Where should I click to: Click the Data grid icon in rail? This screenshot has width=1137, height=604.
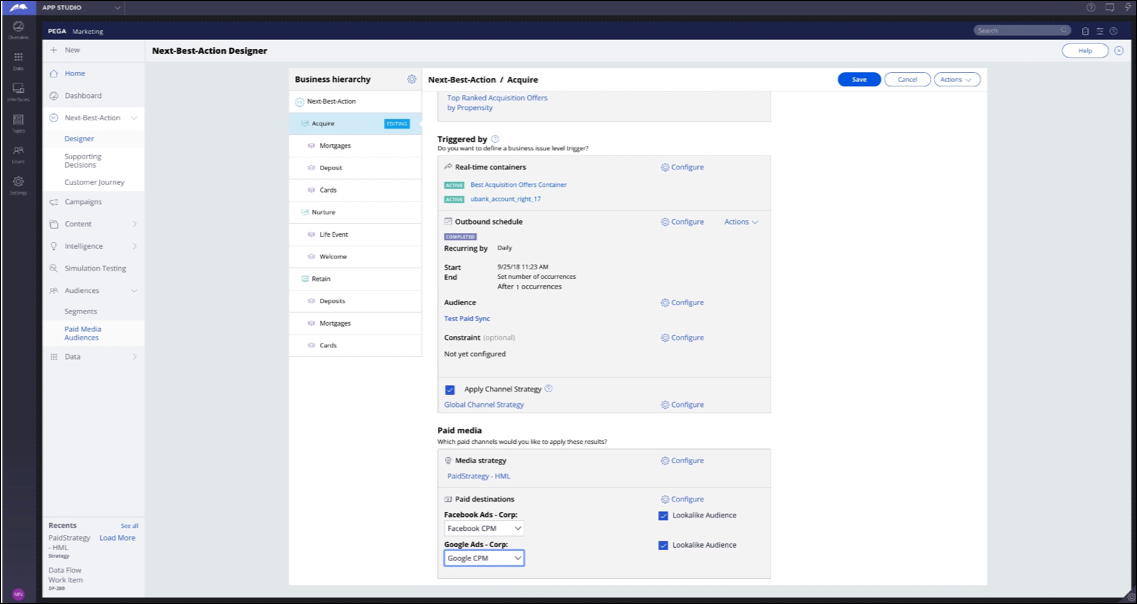pos(18,60)
